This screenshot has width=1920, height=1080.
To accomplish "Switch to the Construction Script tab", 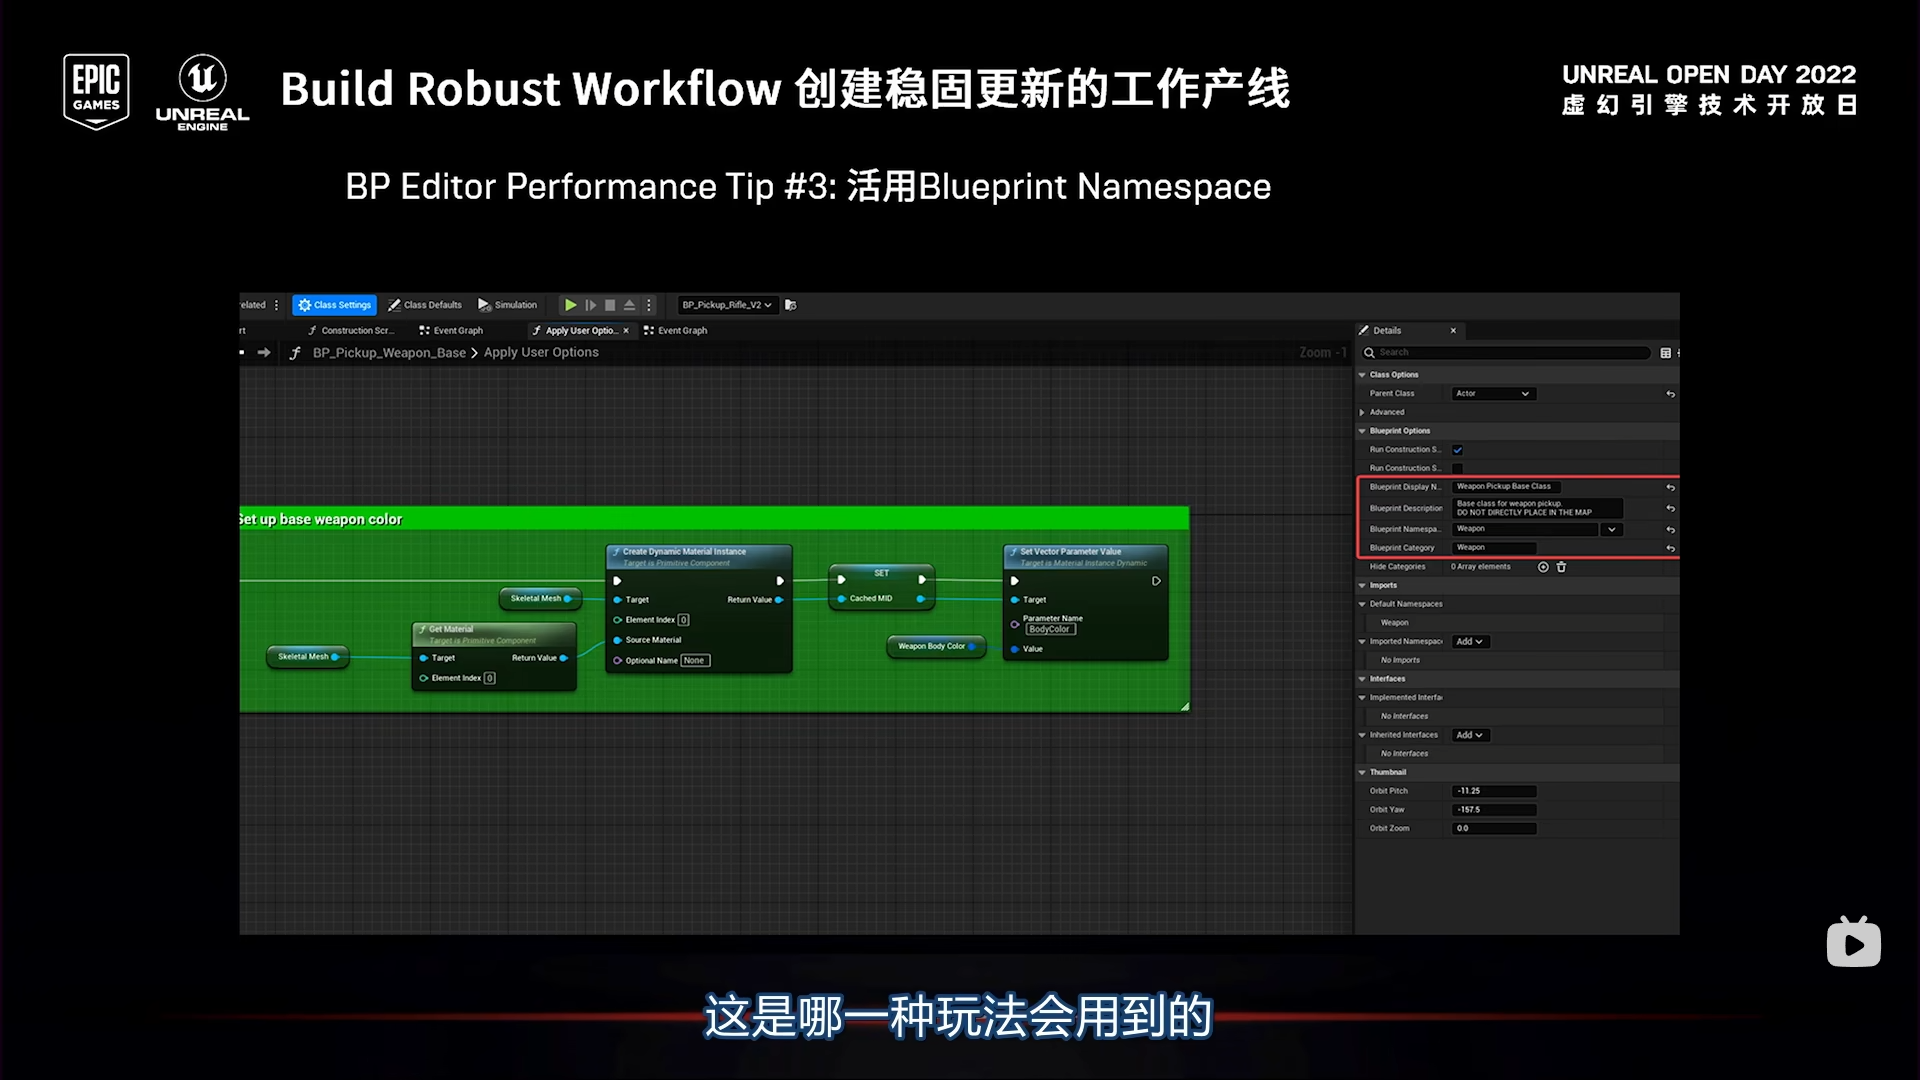I will (x=351, y=331).
